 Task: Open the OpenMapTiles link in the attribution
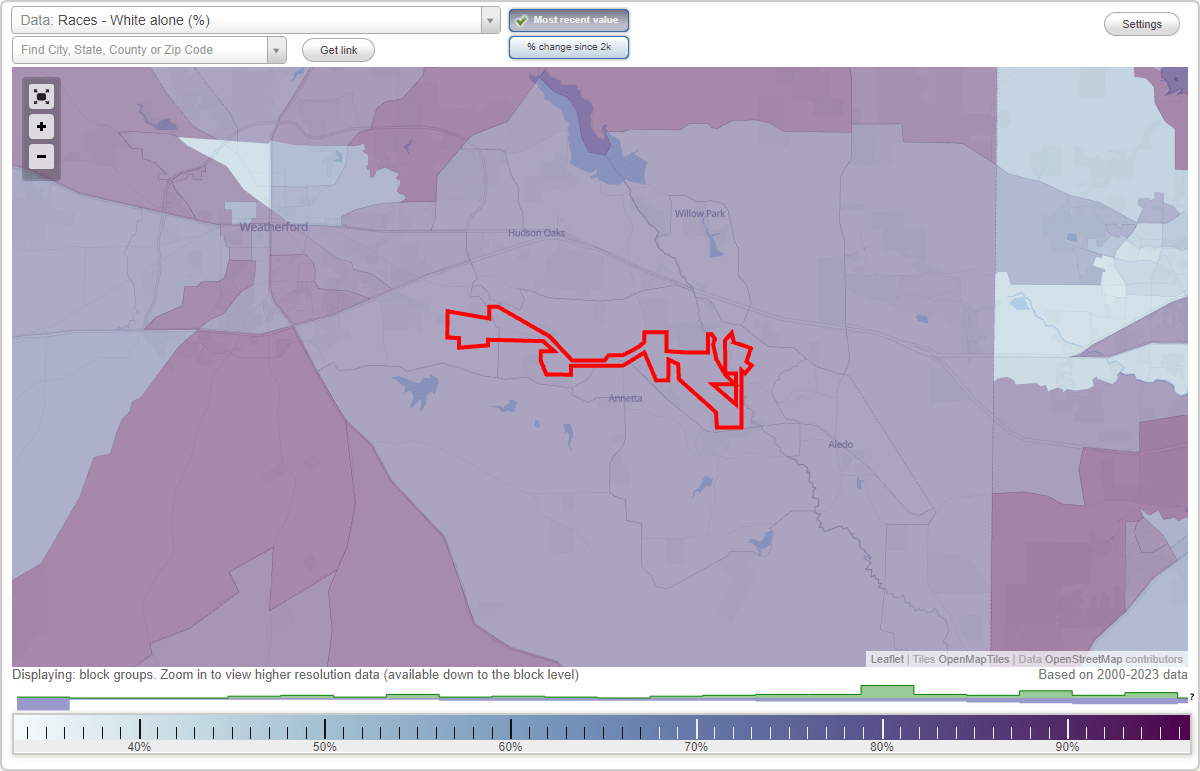coord(973,659)
